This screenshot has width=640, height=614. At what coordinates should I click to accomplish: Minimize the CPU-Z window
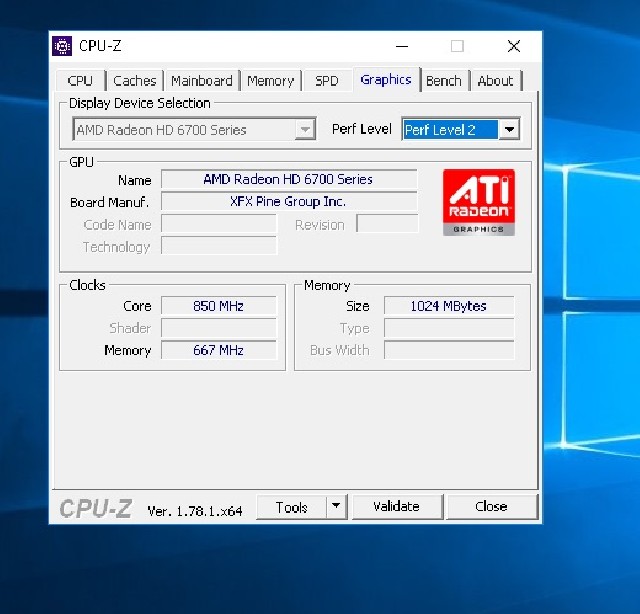(x=402, y=46)
